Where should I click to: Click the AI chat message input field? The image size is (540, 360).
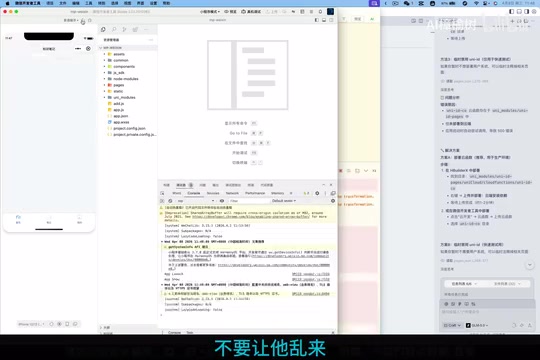point(487,312)
